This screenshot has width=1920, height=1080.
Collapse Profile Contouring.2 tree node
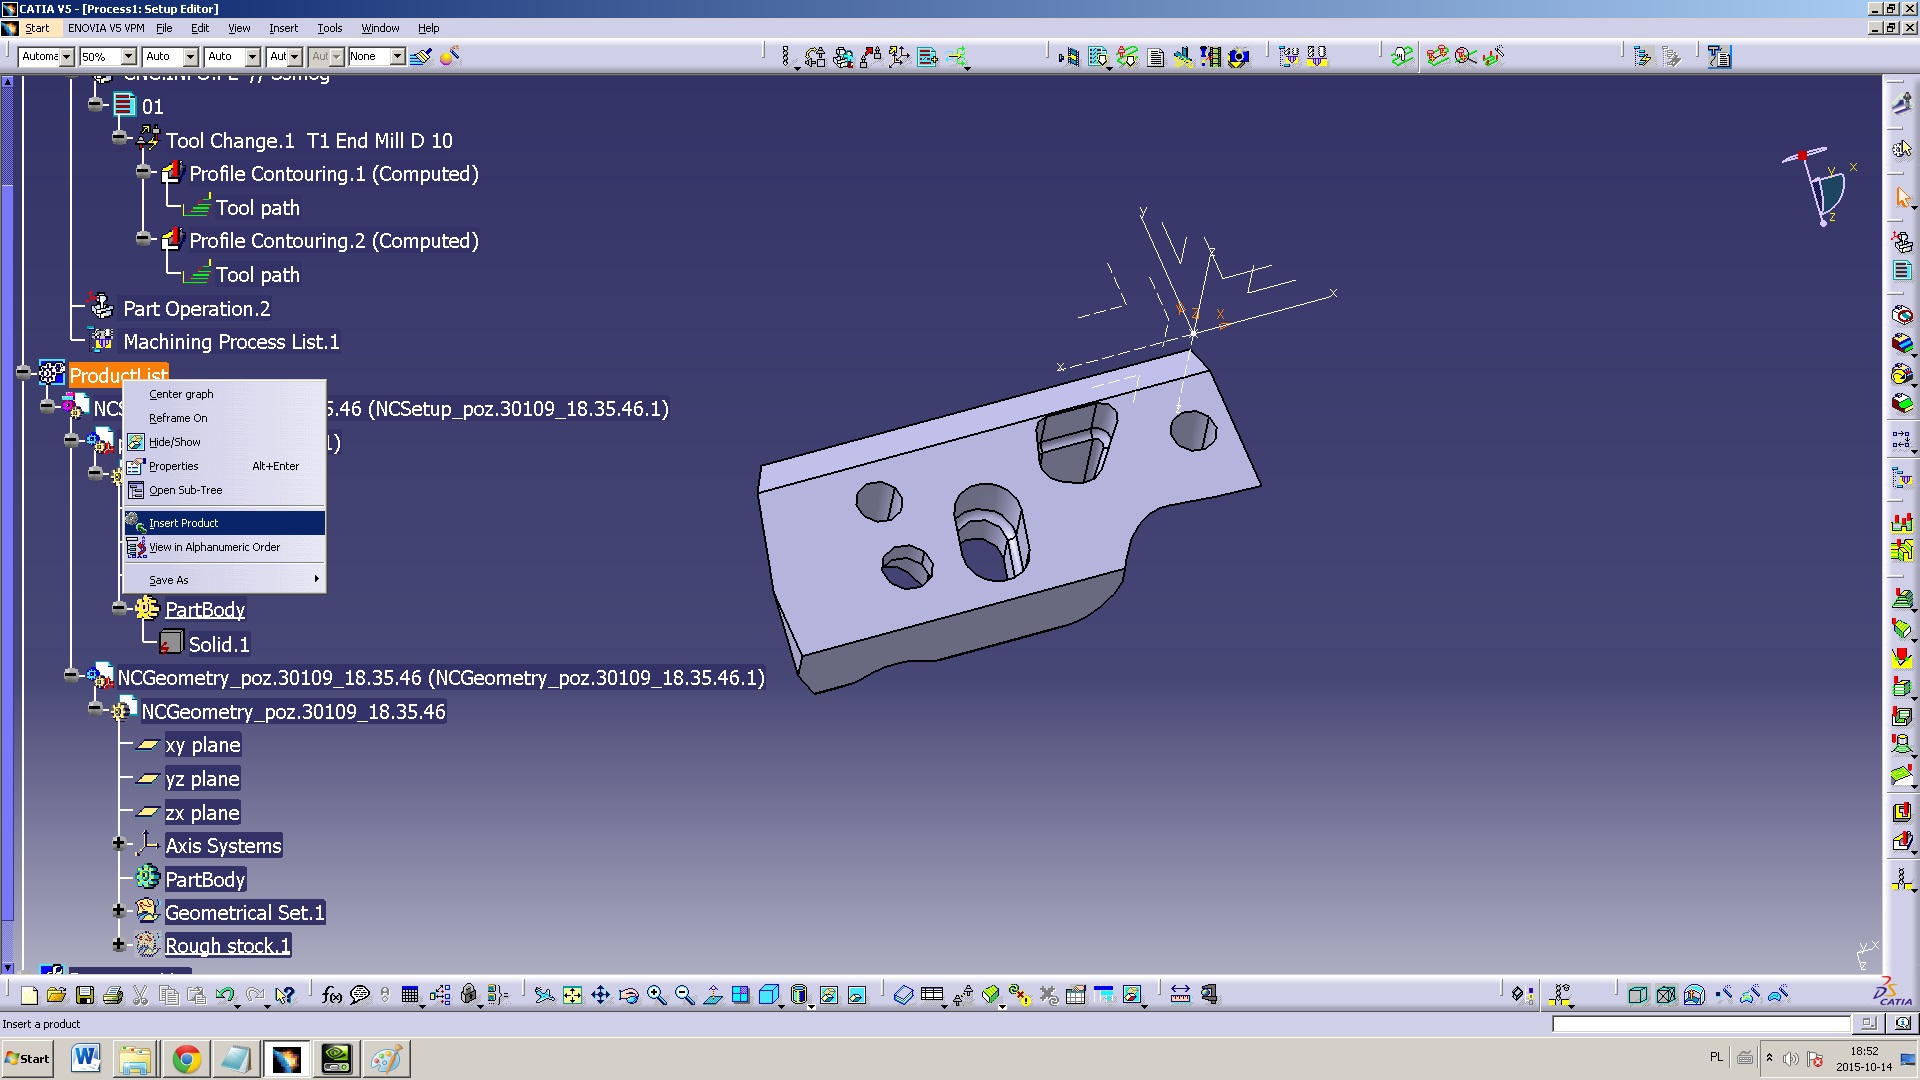click(143, 239)
